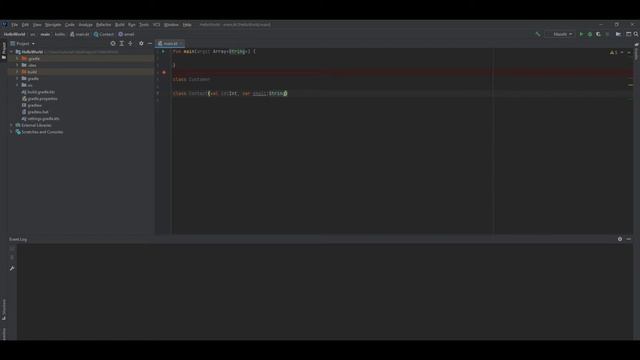Expand all items in Project panel
This screenshot has width=640, height=360.
click(x=122, y=43)
